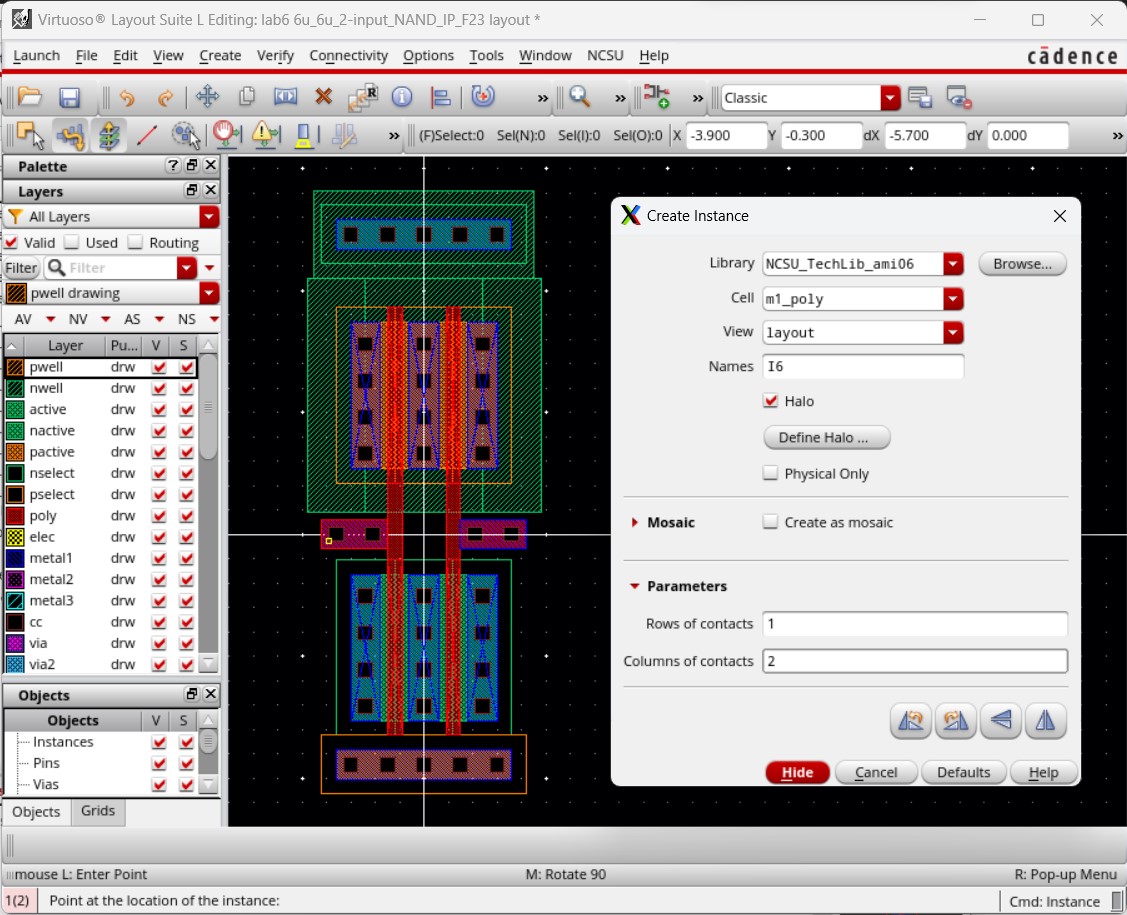Click the Delete X icon
Viewport: 1127px width, 915px height.
click(323, 96)
